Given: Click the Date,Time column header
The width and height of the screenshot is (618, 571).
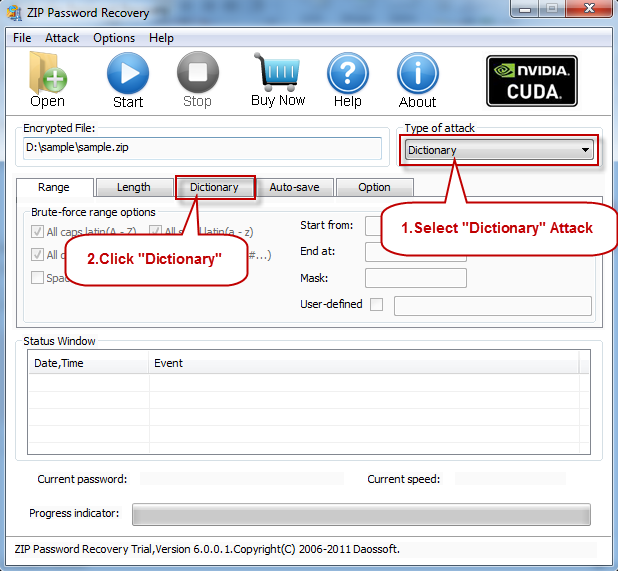Looking at the screenshot, I should click(x=89, y=363).
